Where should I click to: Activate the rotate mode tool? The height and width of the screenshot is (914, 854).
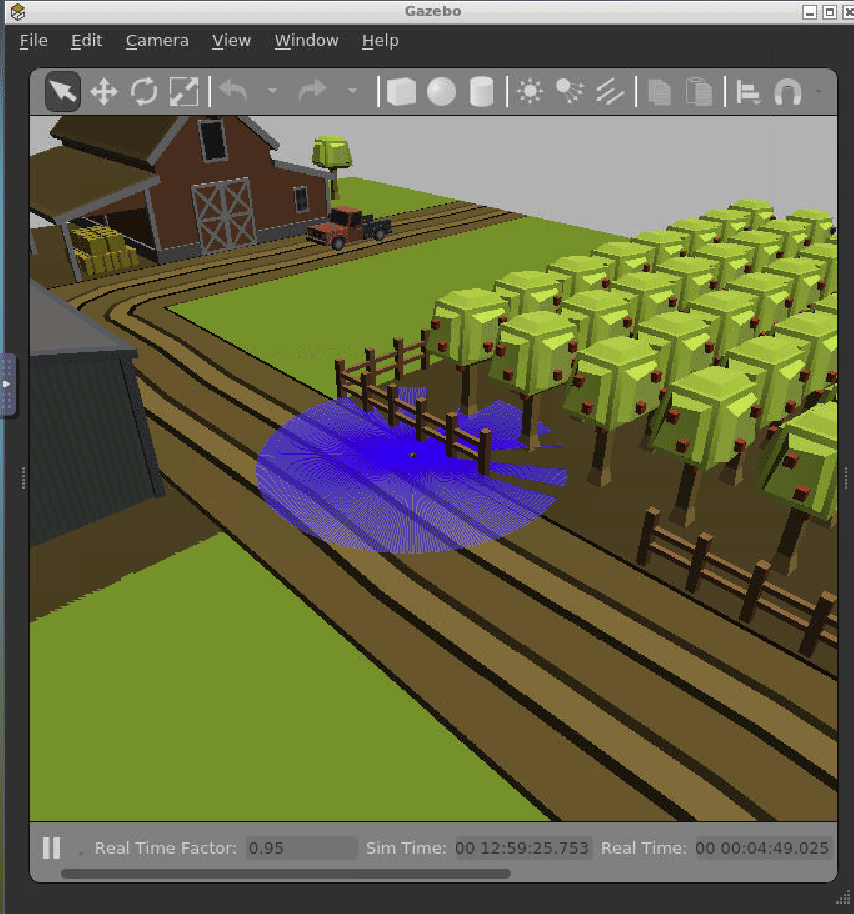tap(144, 92)
